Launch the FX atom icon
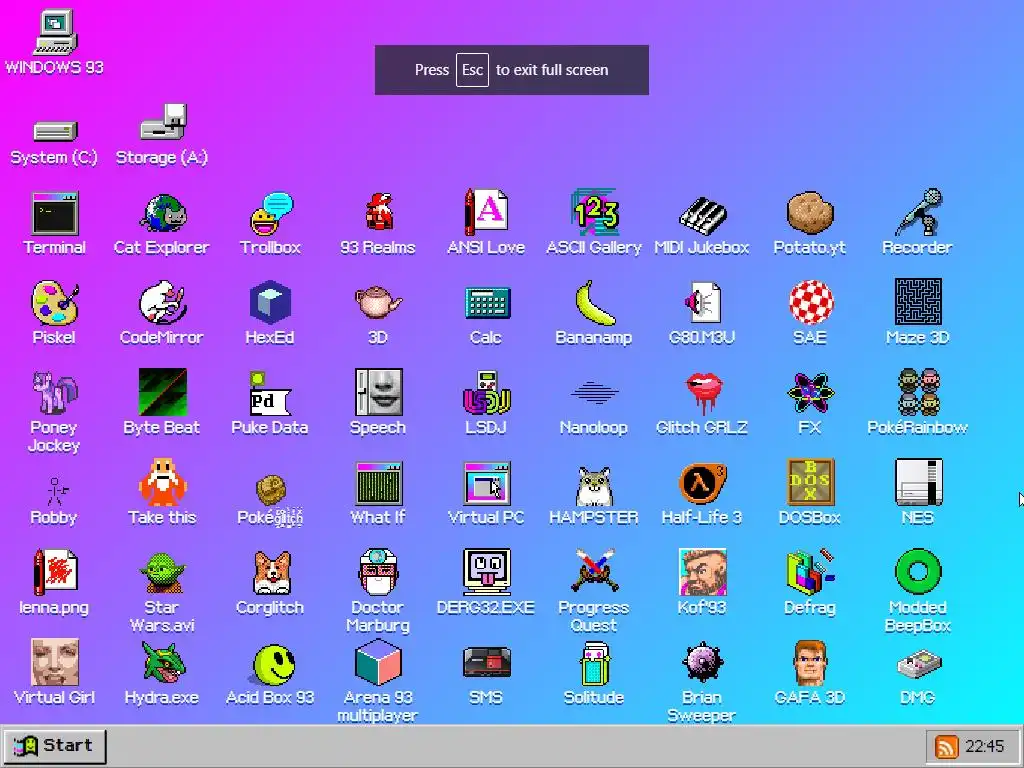This screenshot has height=768, width=1024. click(810, 393)
